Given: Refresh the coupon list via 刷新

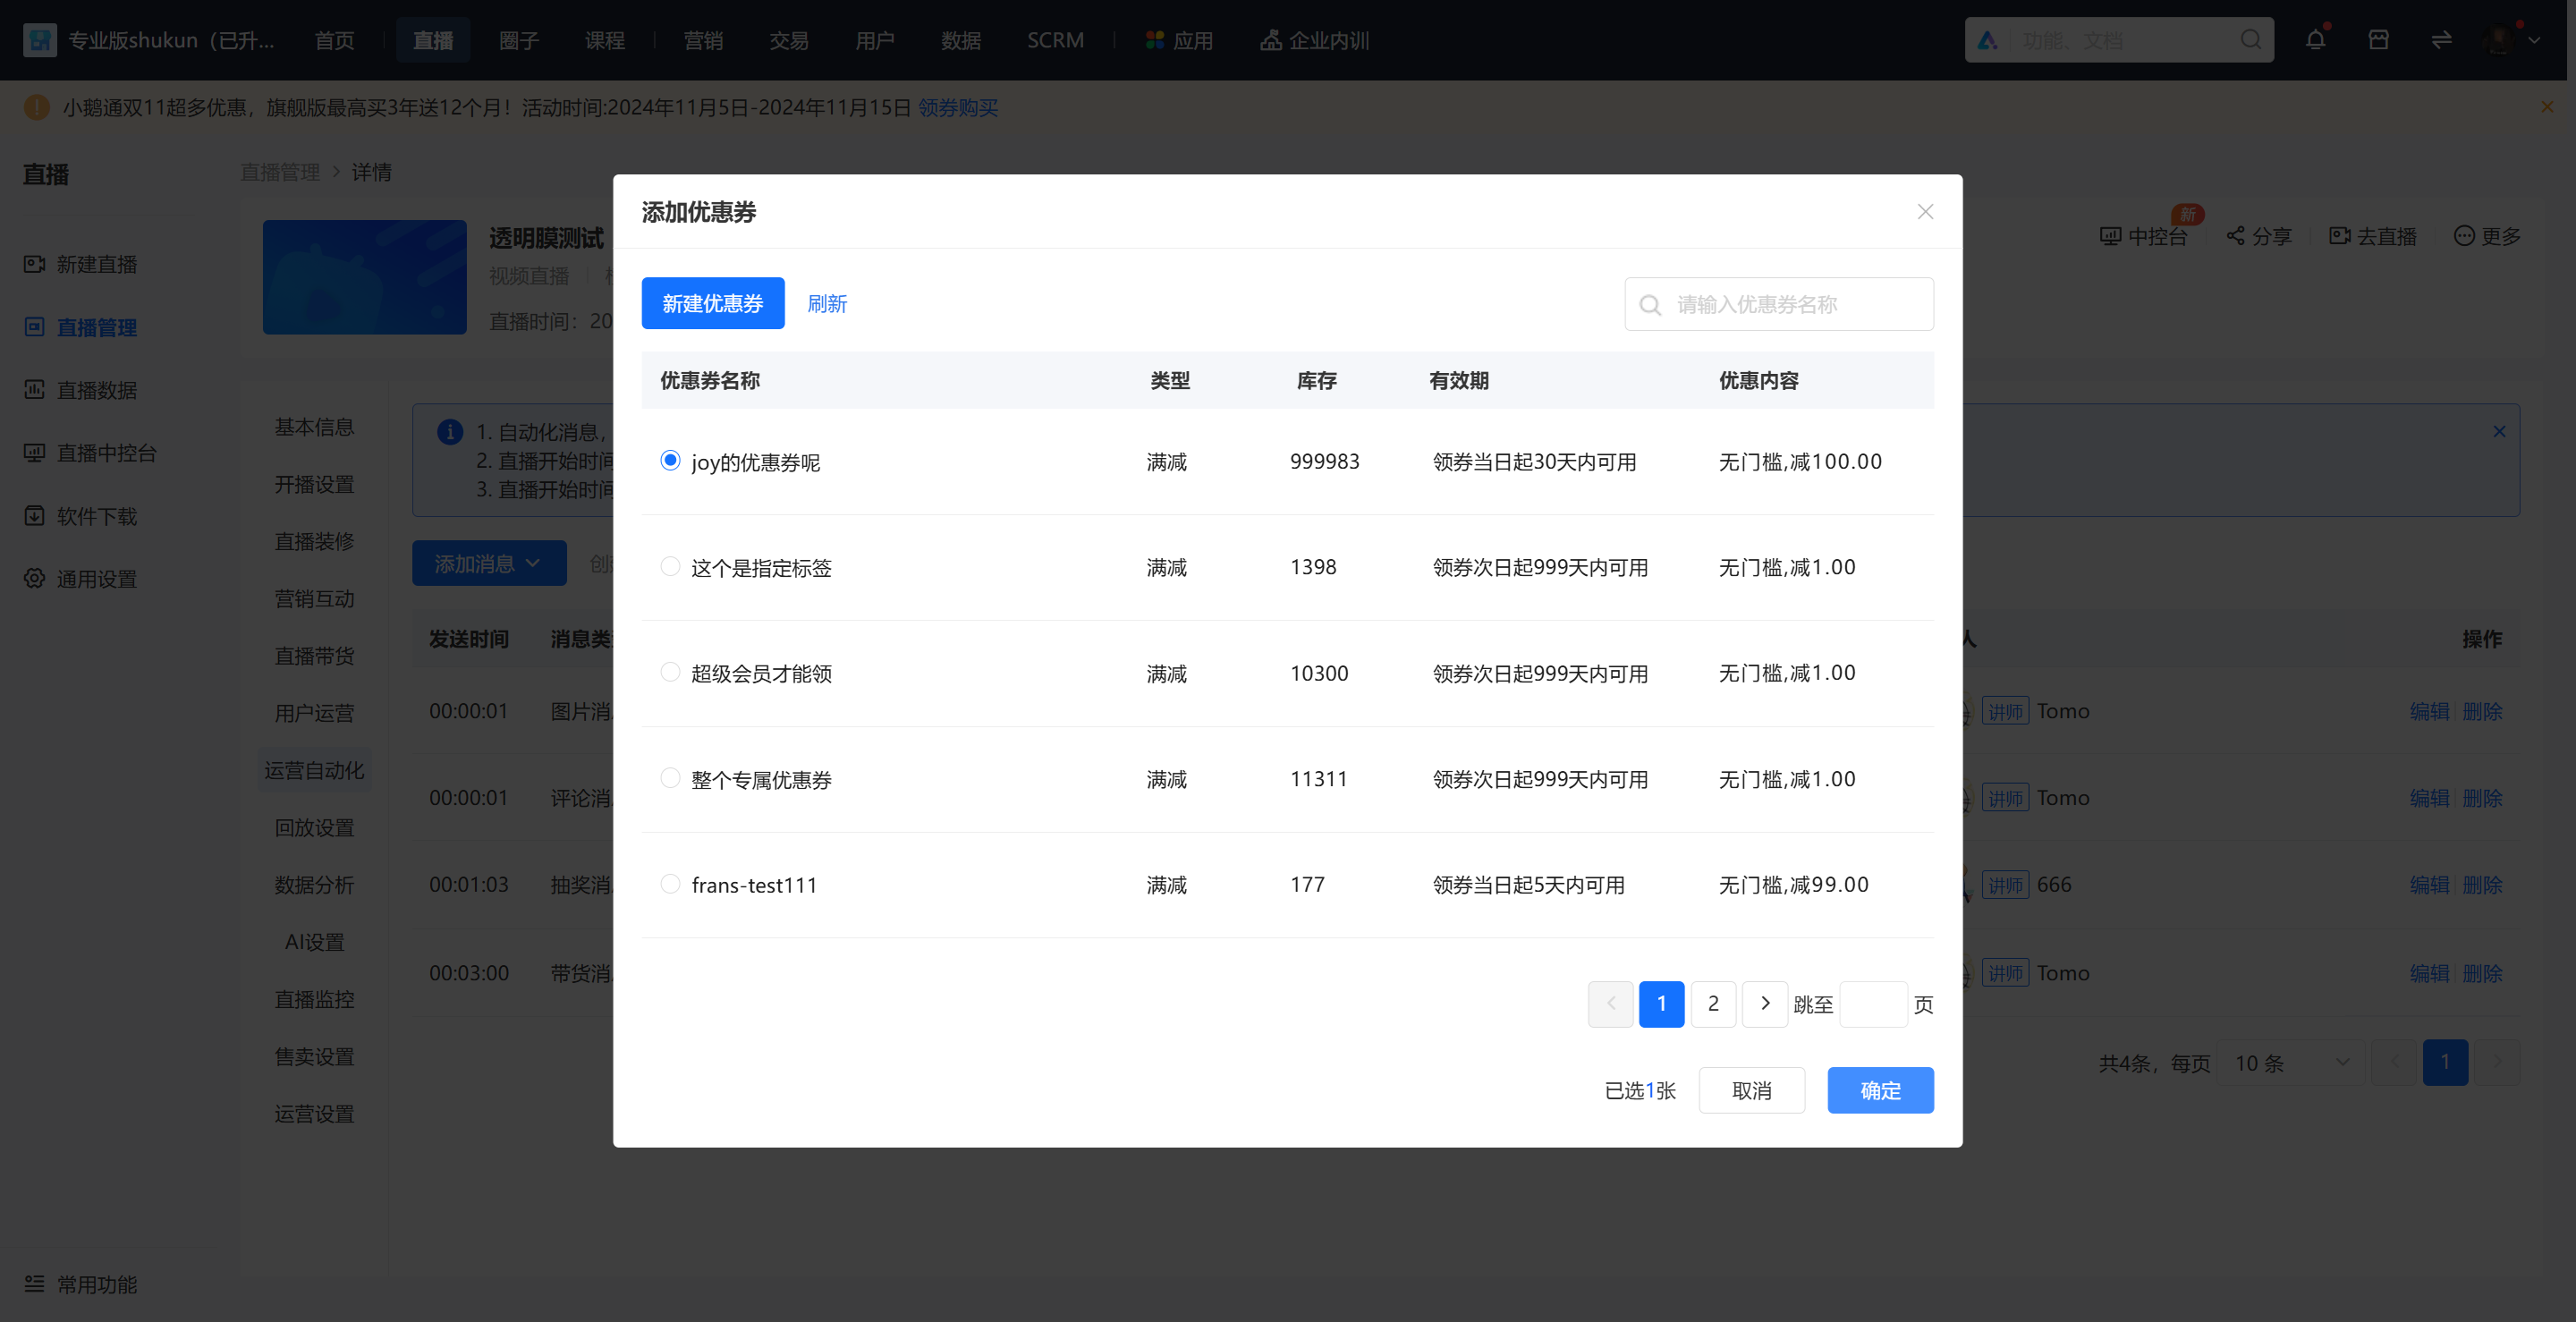Looking at the screenshot, I should pyautogui.click(x=827, y=303).
